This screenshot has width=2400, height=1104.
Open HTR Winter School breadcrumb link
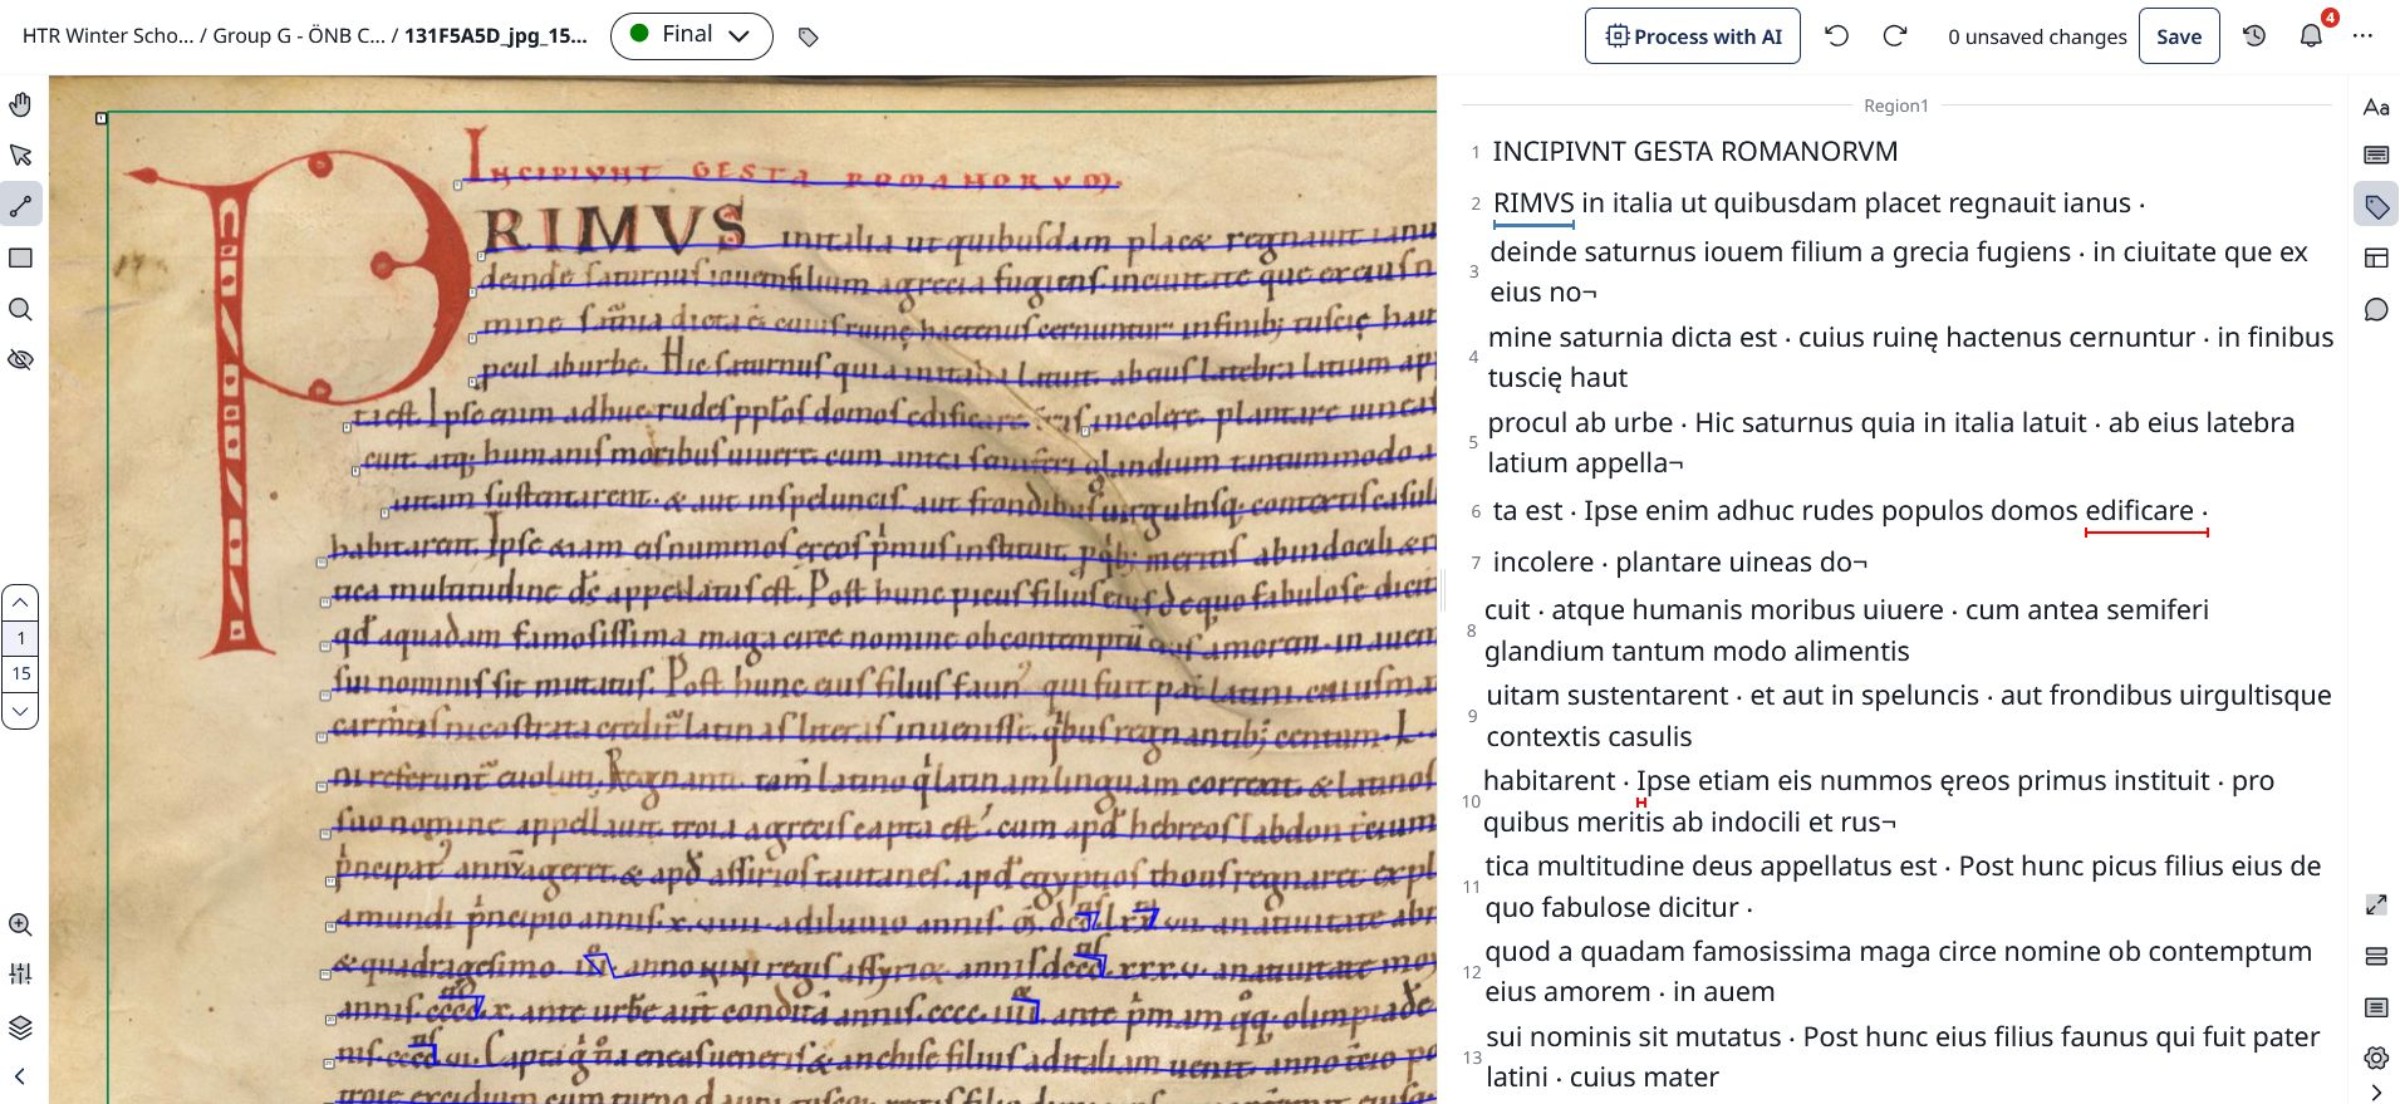(108, 36)
